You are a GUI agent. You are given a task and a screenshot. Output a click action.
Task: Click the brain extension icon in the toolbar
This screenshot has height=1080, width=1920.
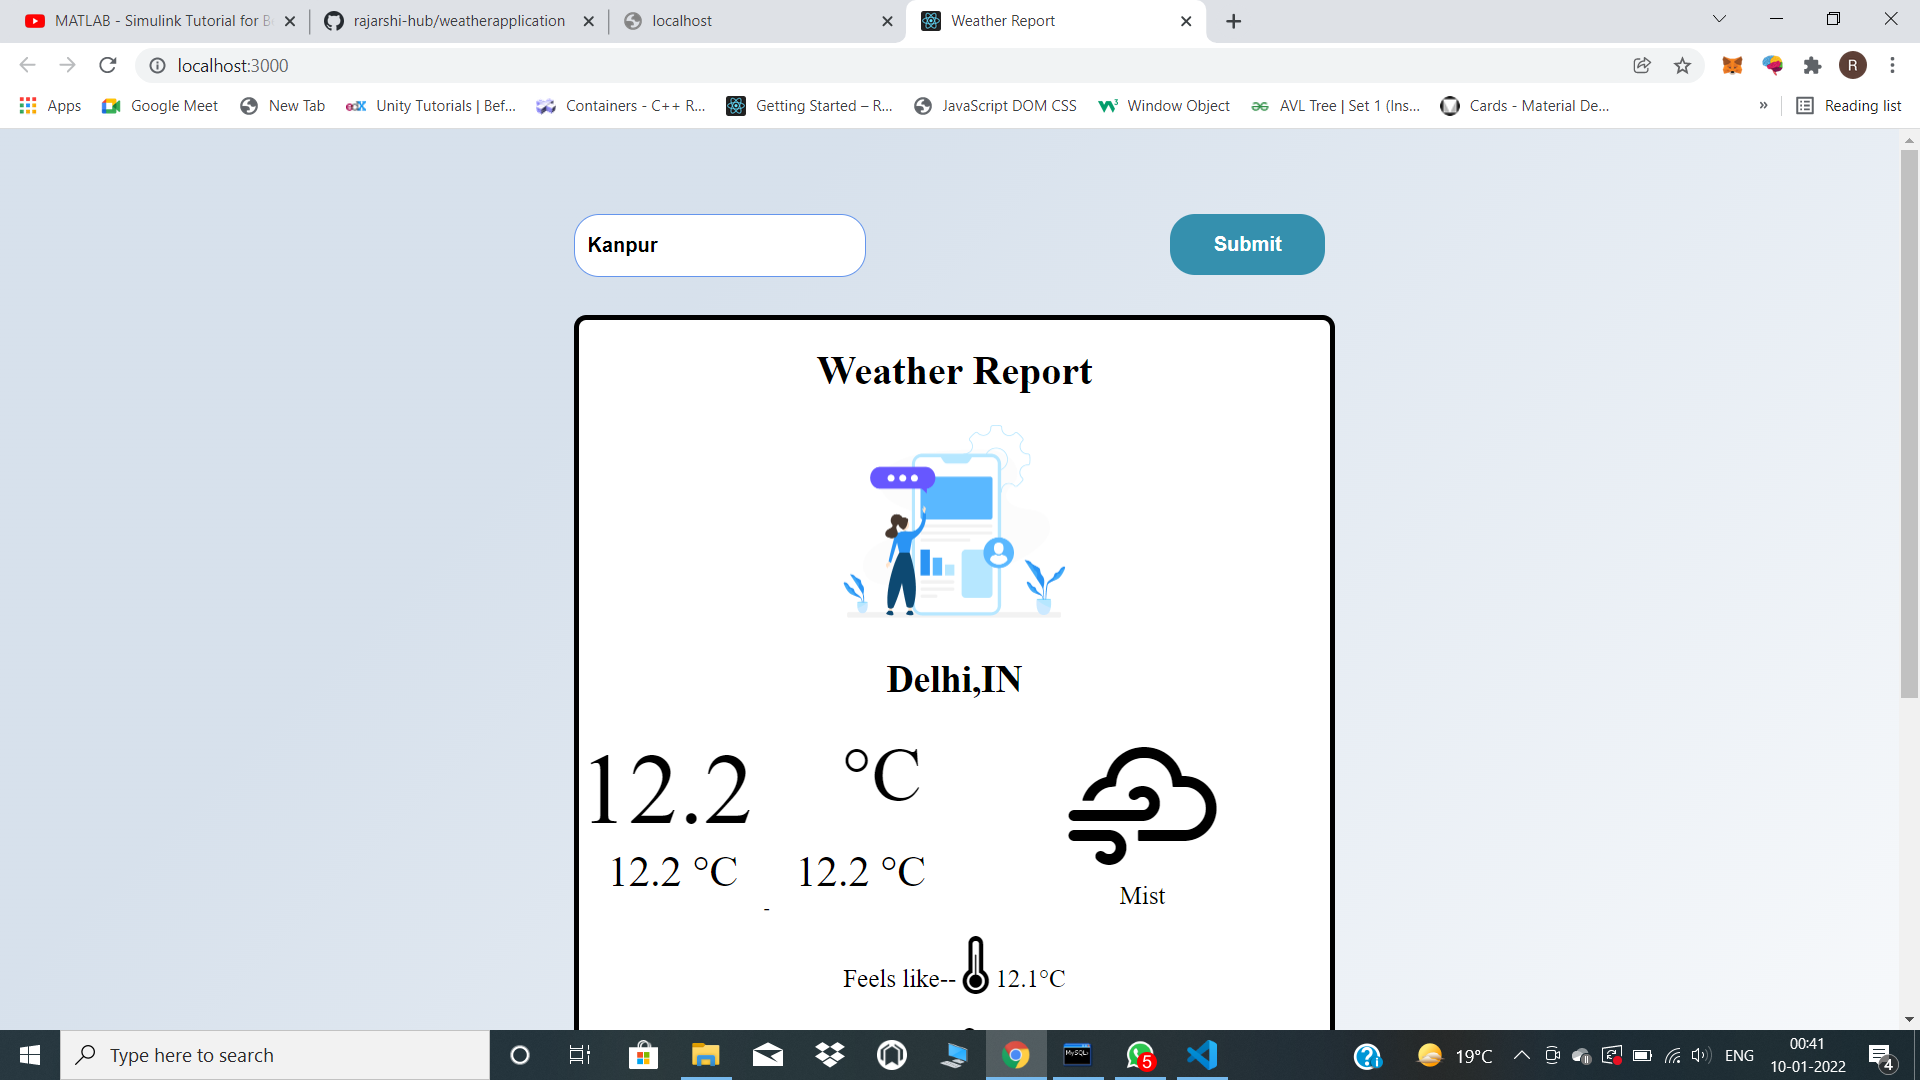[1773, 65]
